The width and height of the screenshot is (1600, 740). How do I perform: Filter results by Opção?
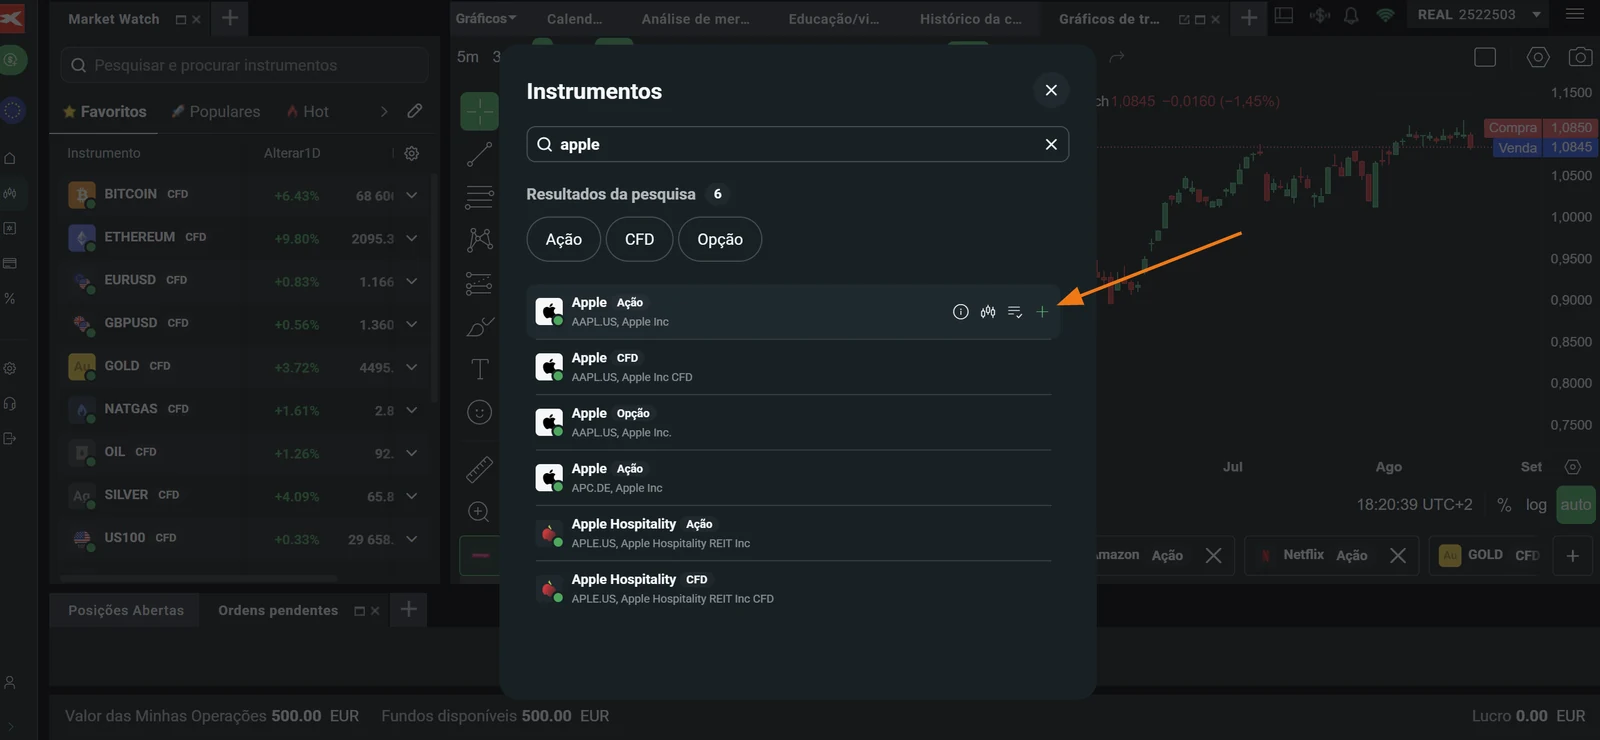click(720, 240)
